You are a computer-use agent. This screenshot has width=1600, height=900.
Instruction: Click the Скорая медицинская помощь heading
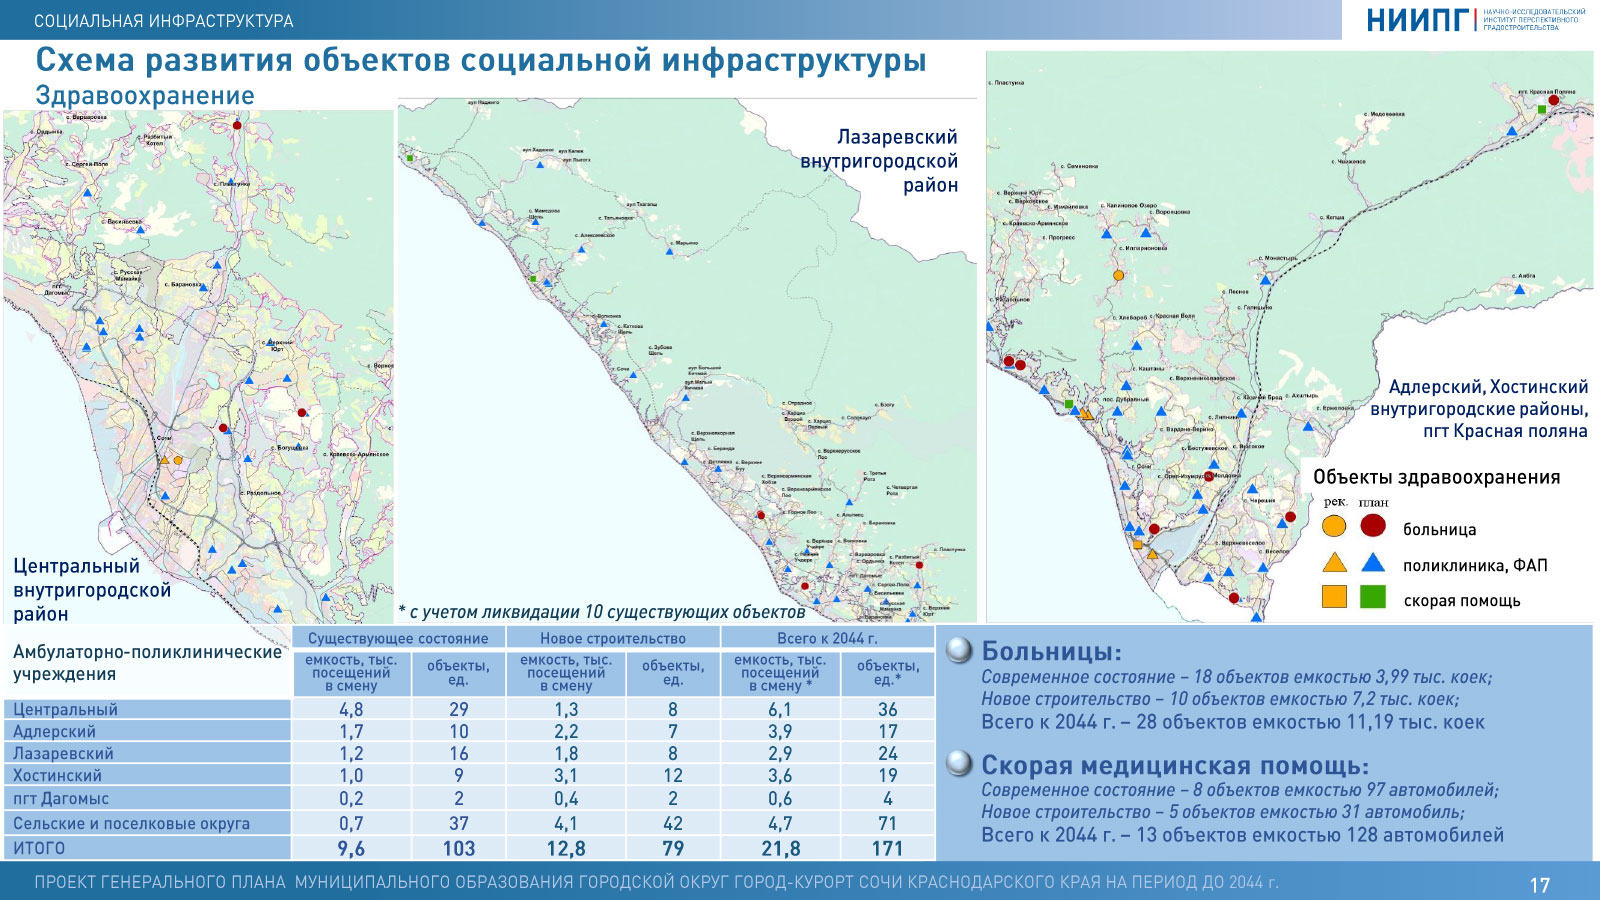pos(1175,765)
